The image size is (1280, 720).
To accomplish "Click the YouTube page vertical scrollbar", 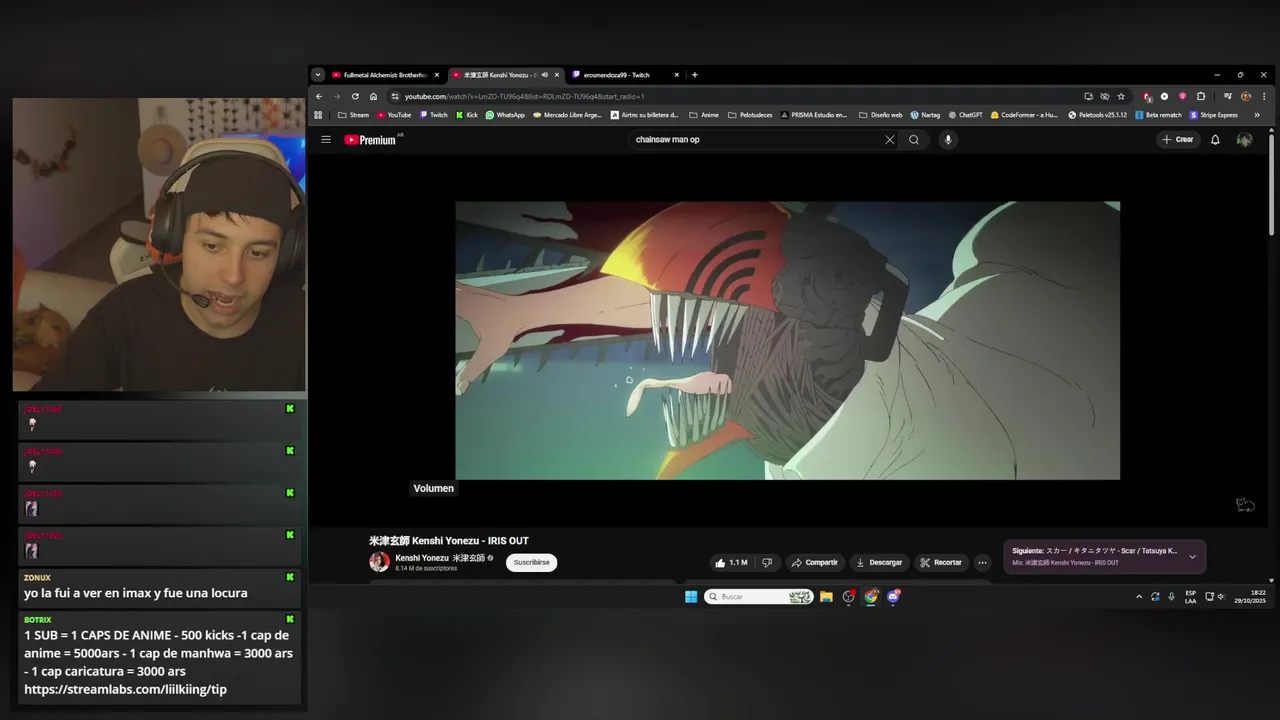I will [1271, 185].
